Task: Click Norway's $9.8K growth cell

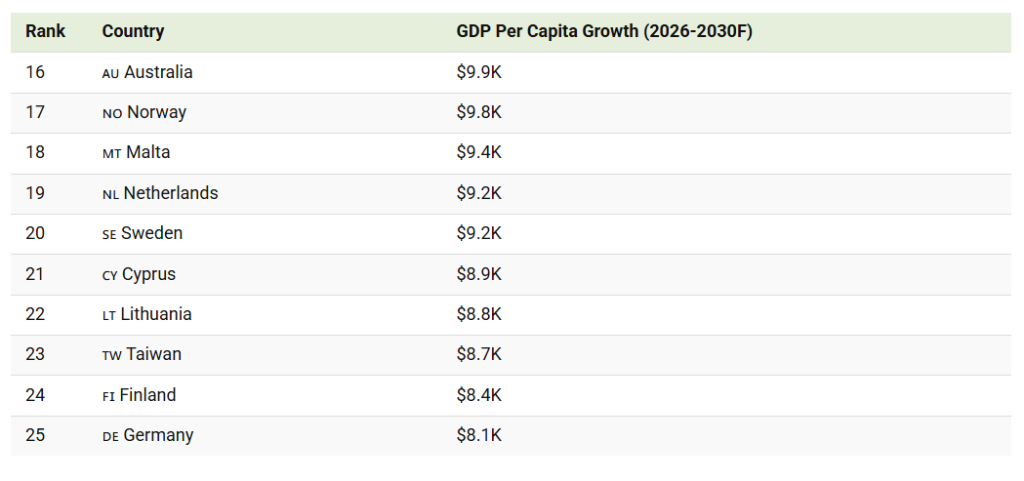Action: coord(479,113)
